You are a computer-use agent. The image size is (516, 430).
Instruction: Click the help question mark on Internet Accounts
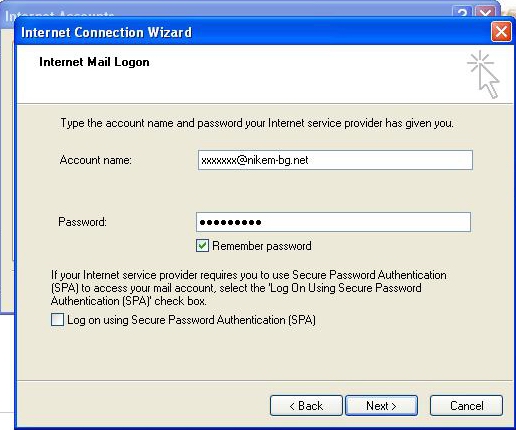point(462,13)
